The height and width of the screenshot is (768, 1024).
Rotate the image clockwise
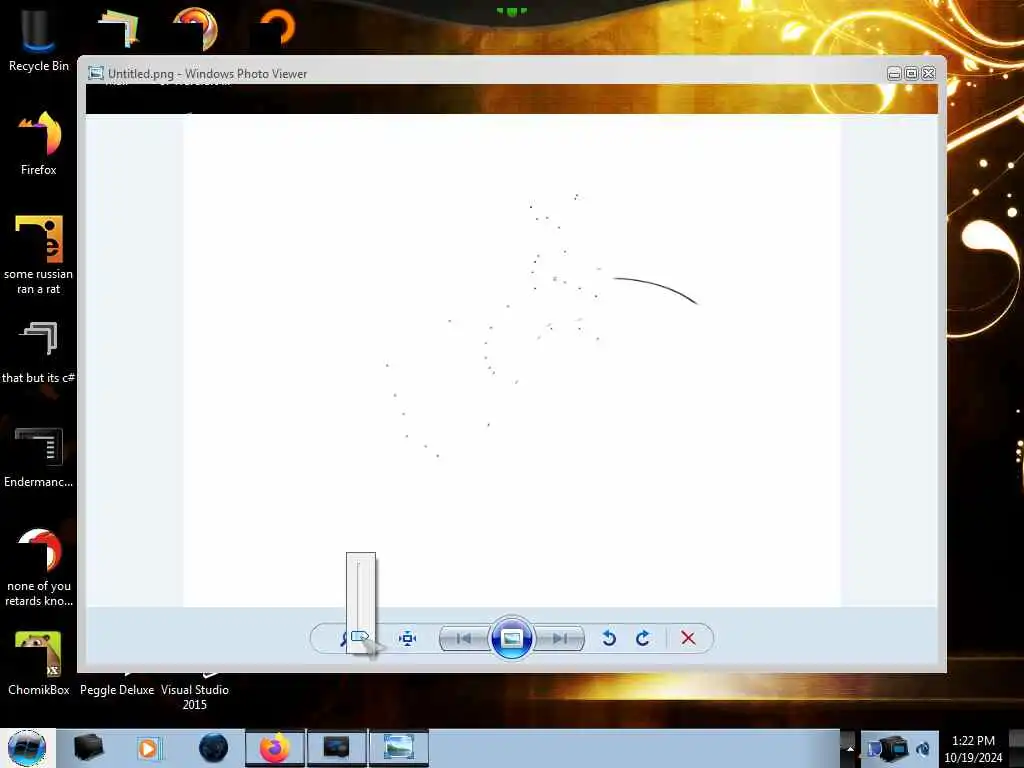(643, 638)
